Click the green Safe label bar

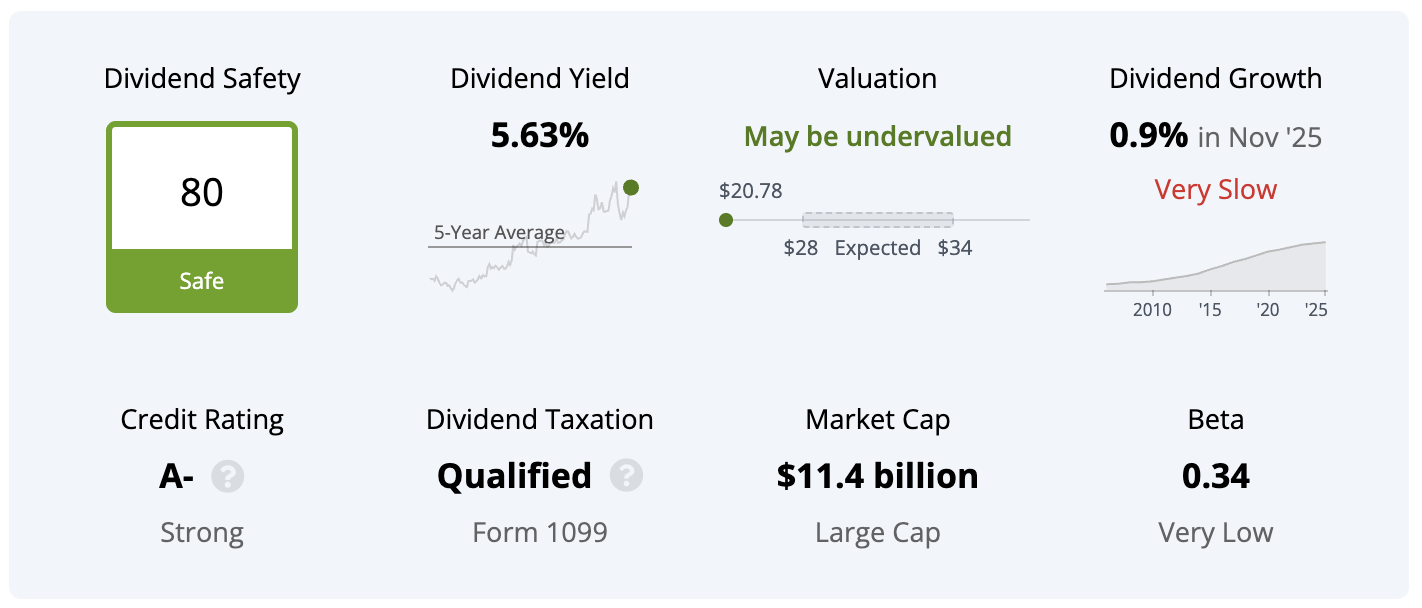pyautogui.click(x=202, y=281)
